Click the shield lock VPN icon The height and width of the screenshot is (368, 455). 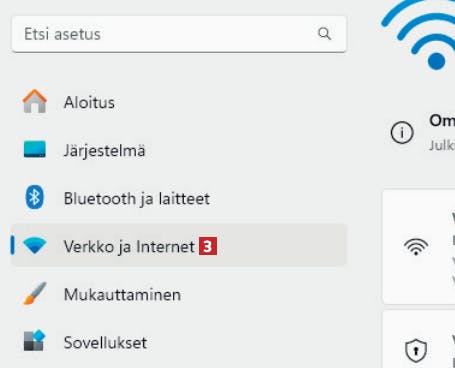tap(416, 351)
